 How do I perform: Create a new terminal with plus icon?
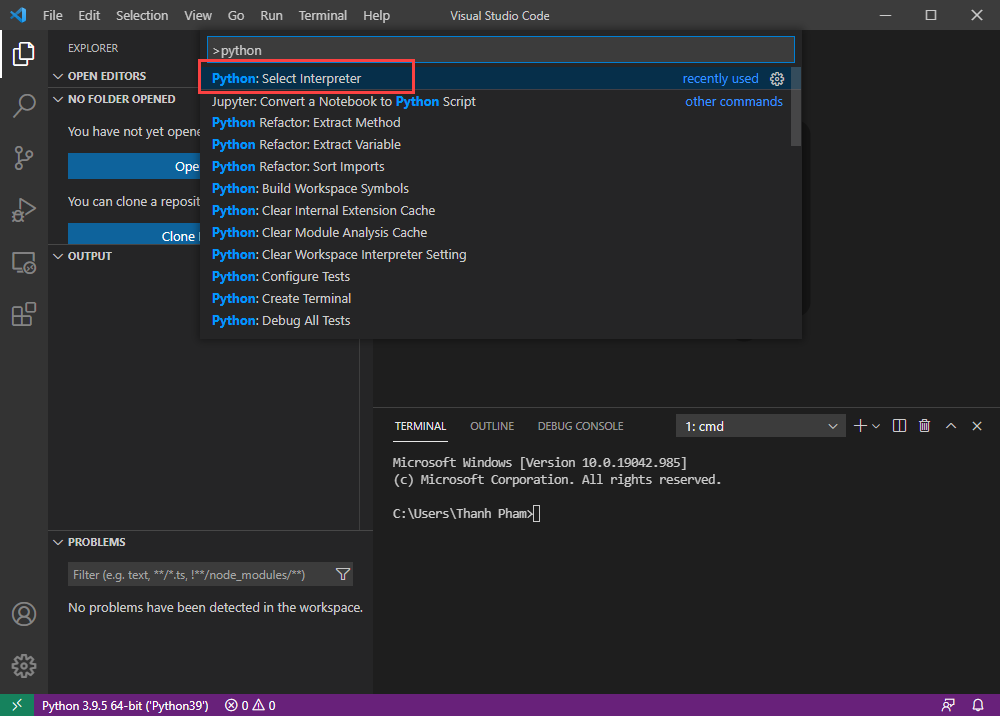[x=860, y=426]
